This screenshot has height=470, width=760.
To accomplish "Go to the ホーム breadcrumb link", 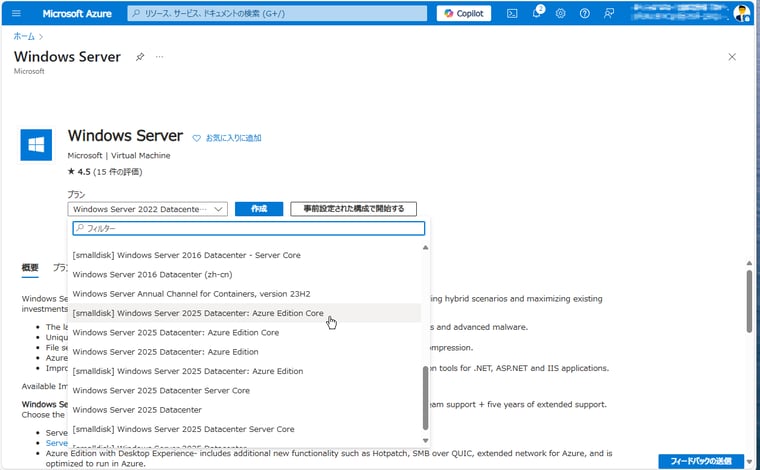I will click(x=24, y=36).
